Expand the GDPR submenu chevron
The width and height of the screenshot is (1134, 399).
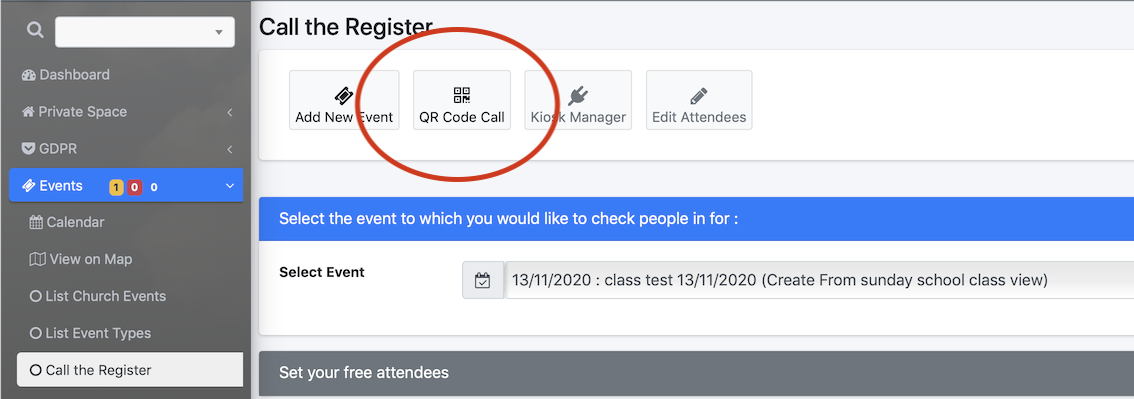coord(229,150)
